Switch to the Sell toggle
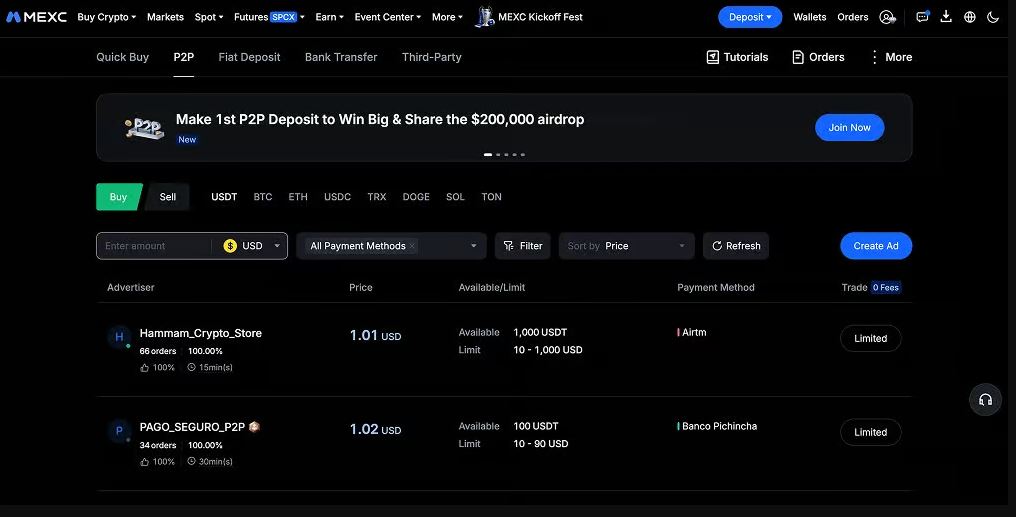The height and width of the screenshot is (517, 1016). click(x=167, y=197)
